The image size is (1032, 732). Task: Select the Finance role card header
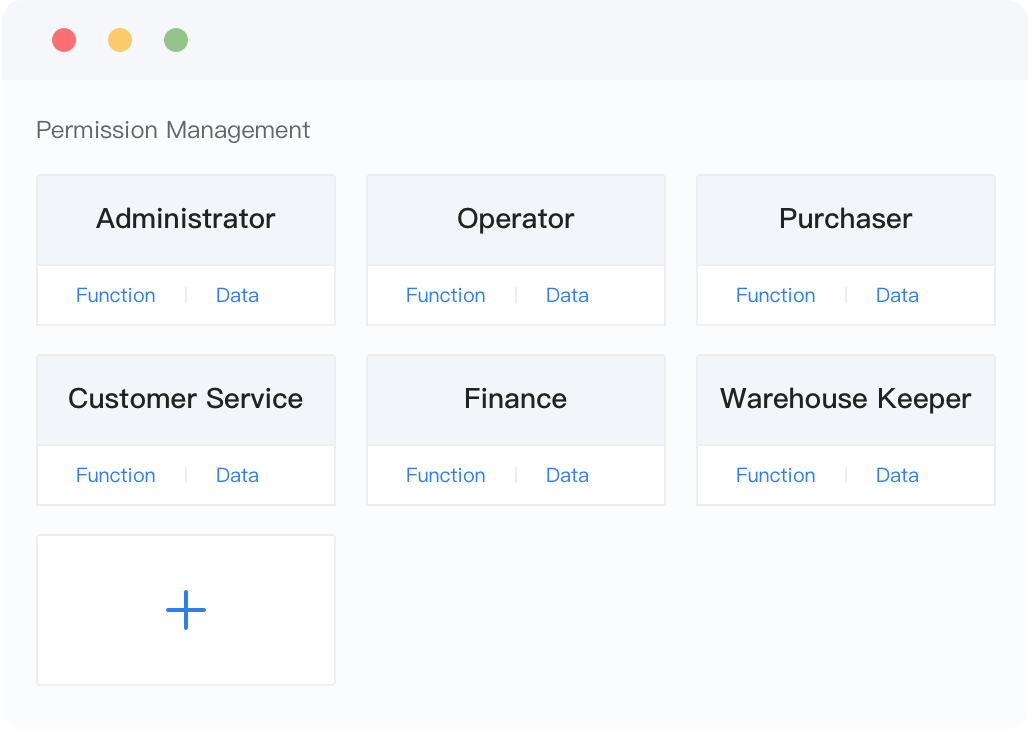[516, 399]
